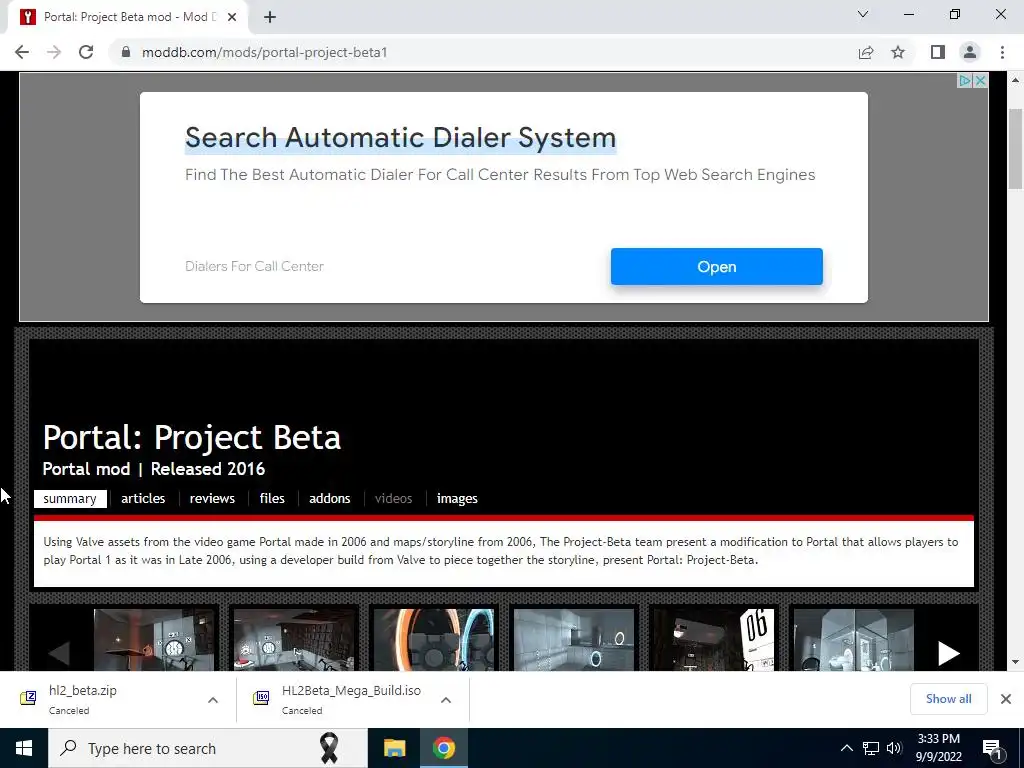Click the browser forward arrow
The width and height of the screenshot is (1024, 768).
54,52
